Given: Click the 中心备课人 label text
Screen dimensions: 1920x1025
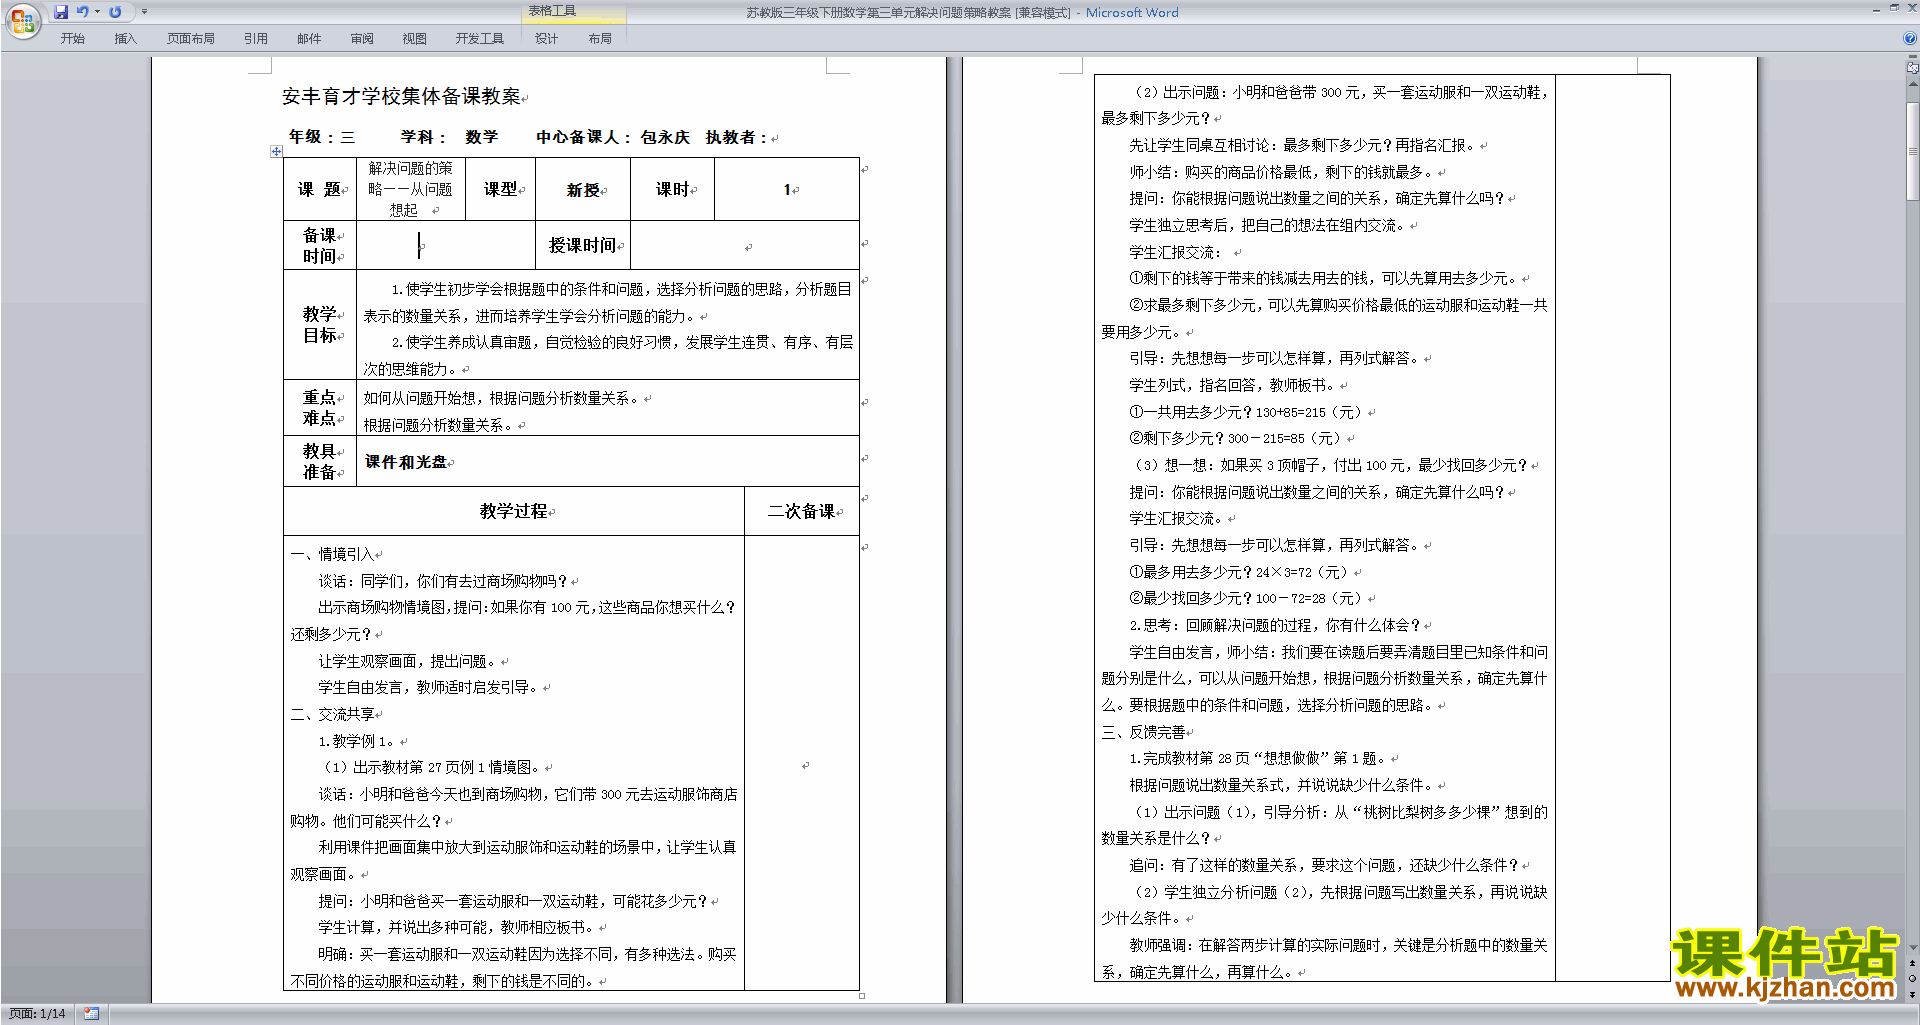Looking at the screenshot, I should click(x=584, y=137).
